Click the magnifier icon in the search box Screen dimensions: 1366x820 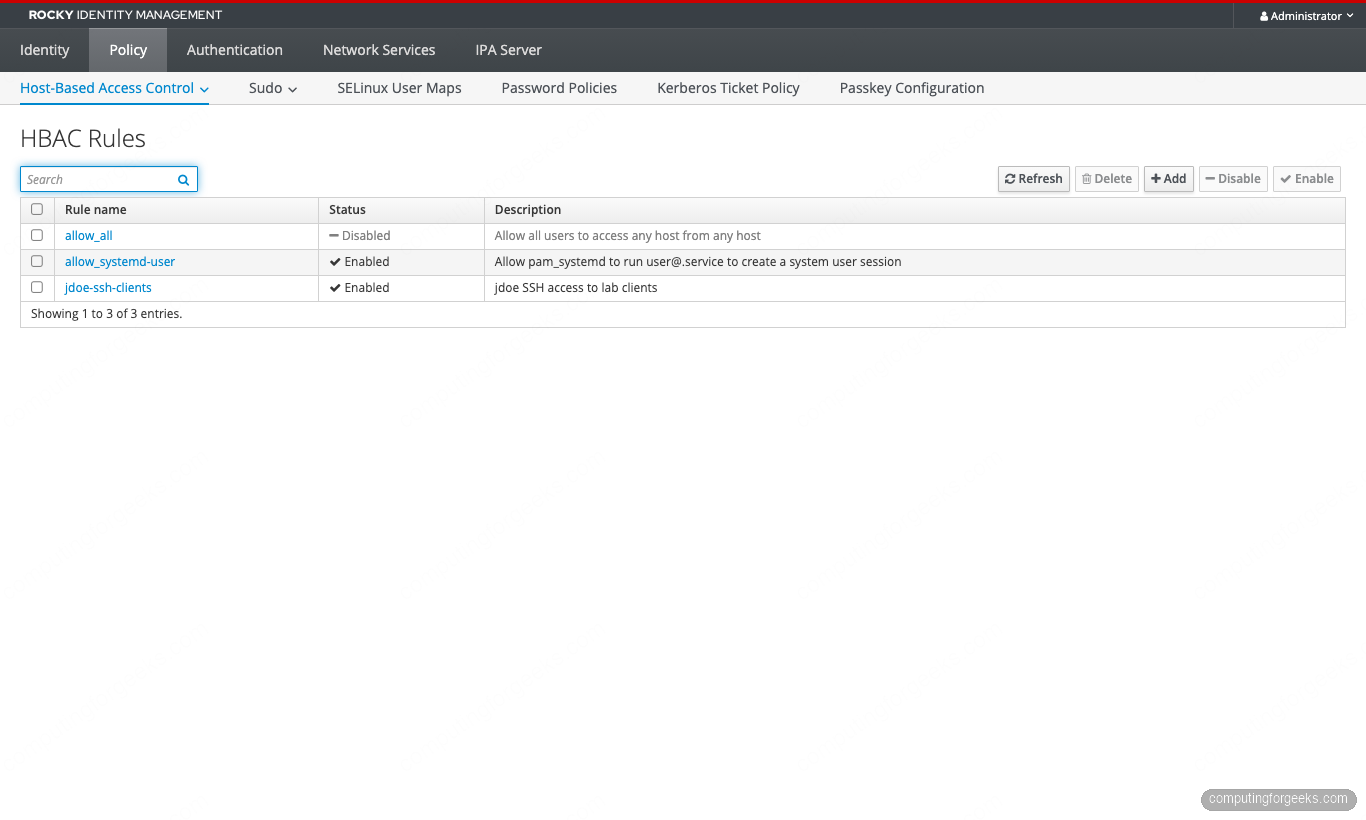pos(183,179)
